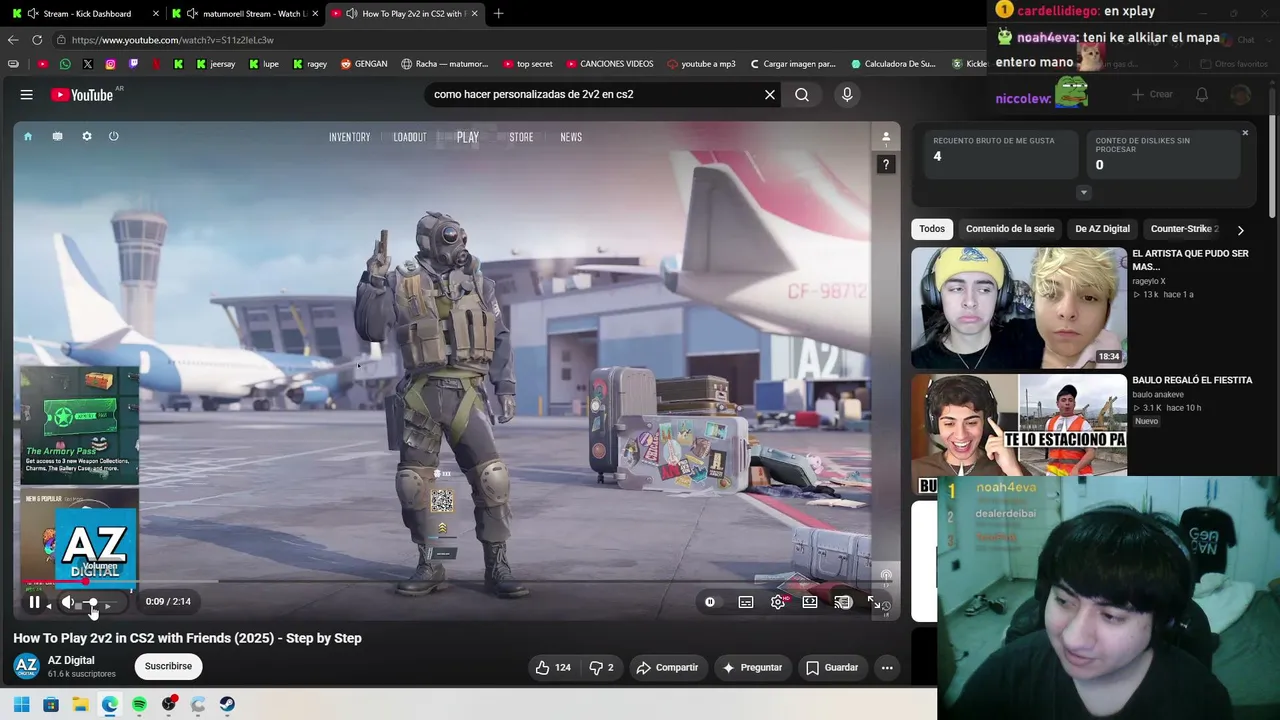Open the 'EL ARTISTA QUE PUDO SER MAS' thumbnail

click(1019, 308)
